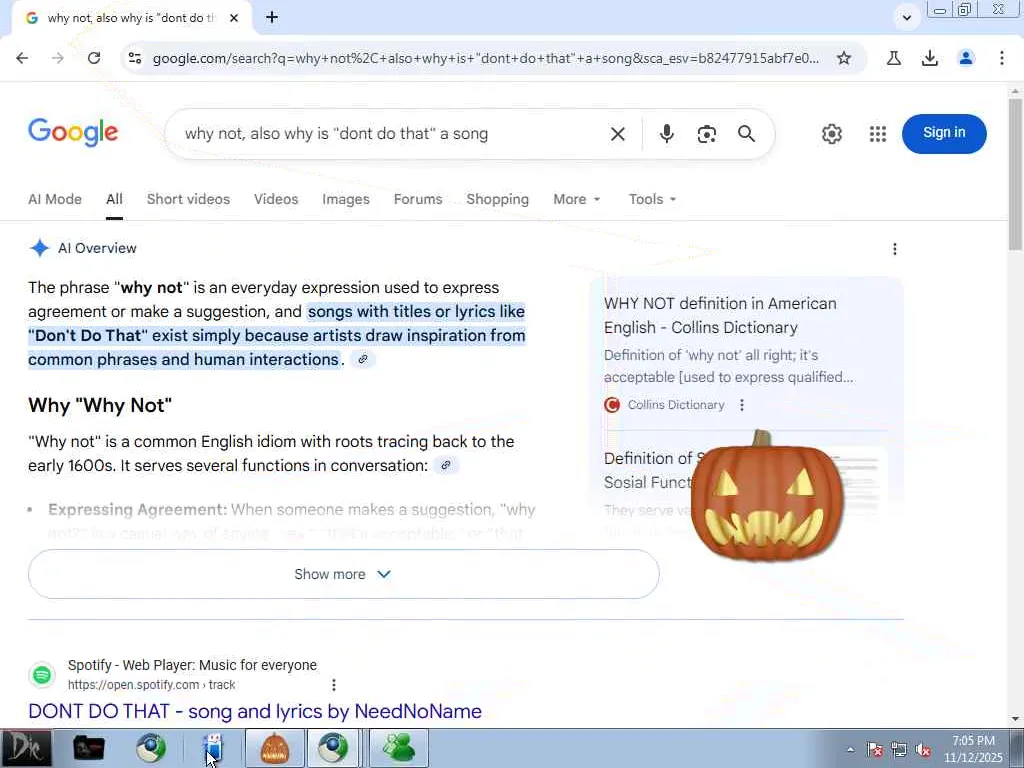Expand AI Overview with Show more

344,574
